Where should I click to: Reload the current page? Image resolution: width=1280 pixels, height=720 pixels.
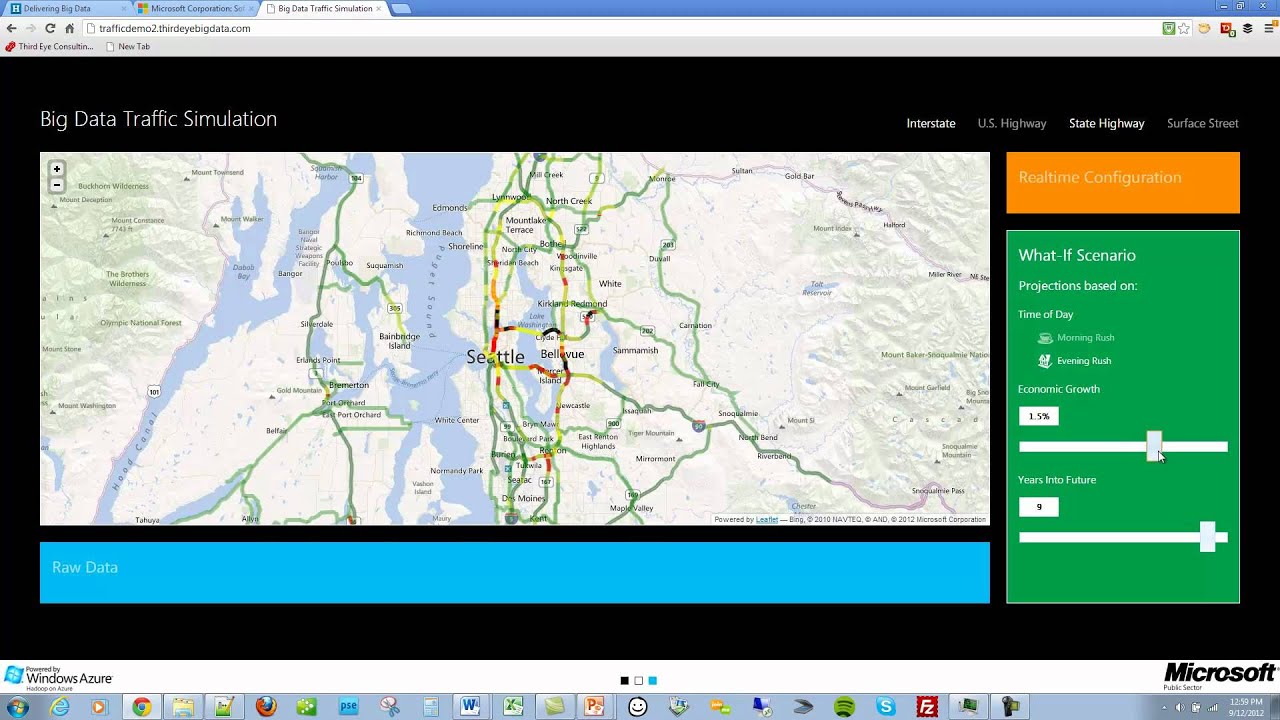pos(50,29)
